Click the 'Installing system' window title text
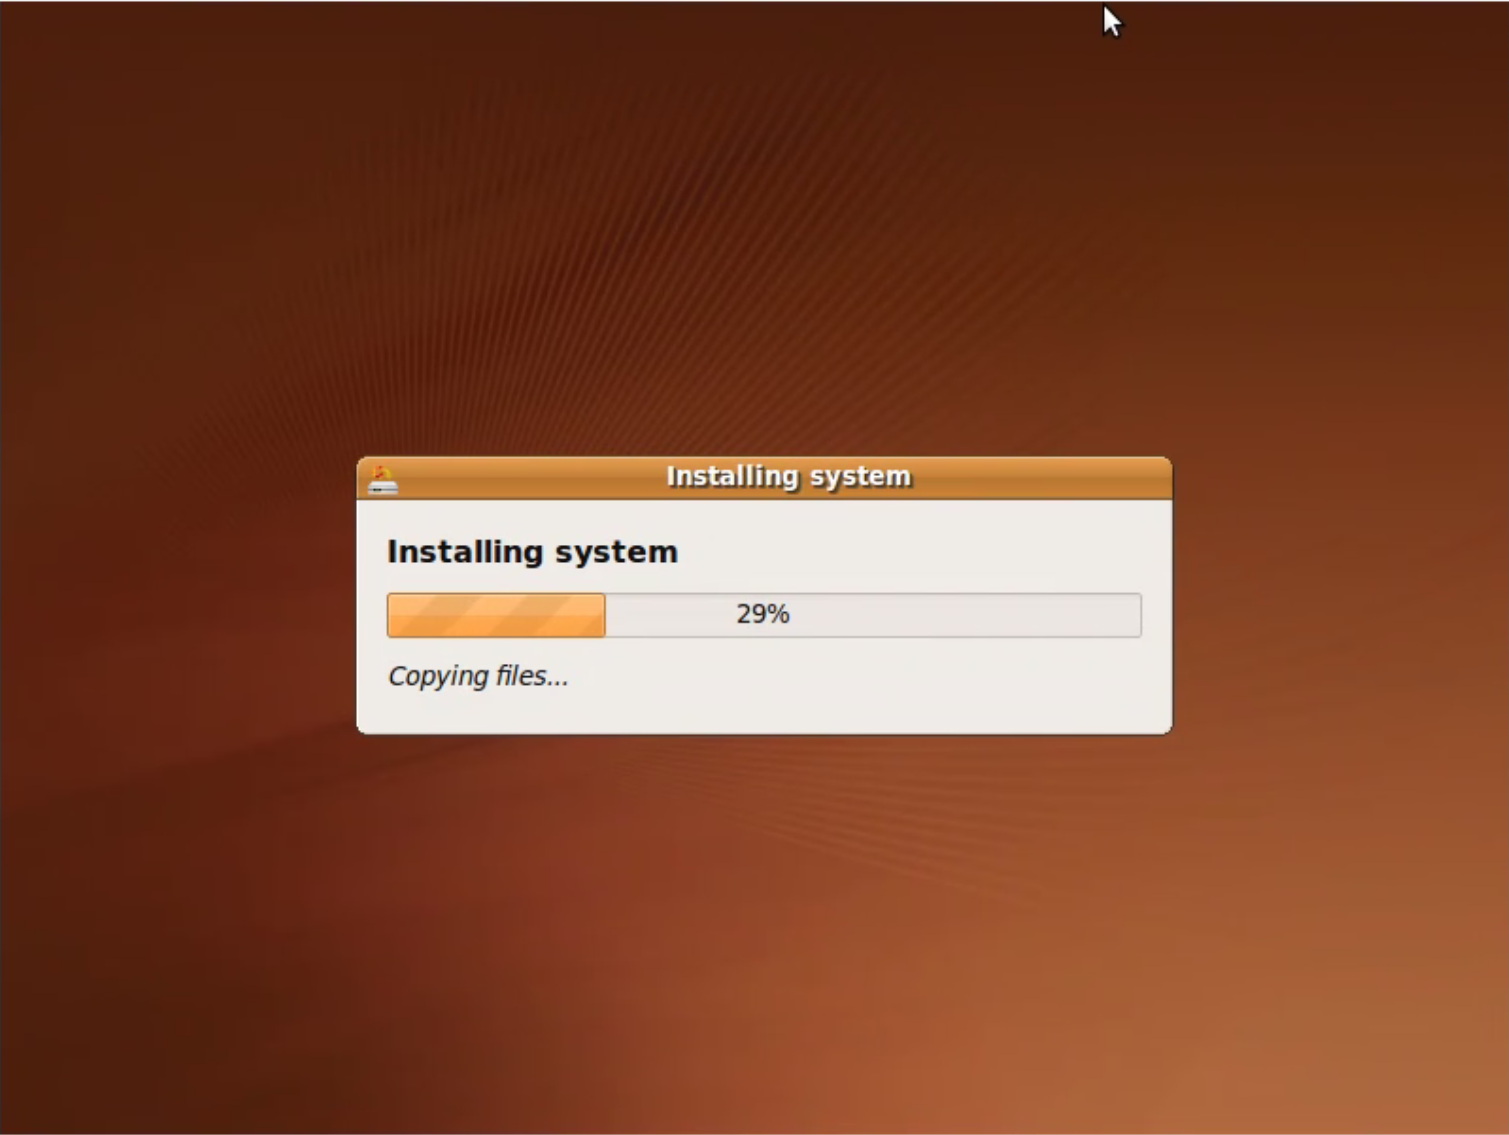Viewport: 1509px width, 1135px height. [x=789, y=477]
